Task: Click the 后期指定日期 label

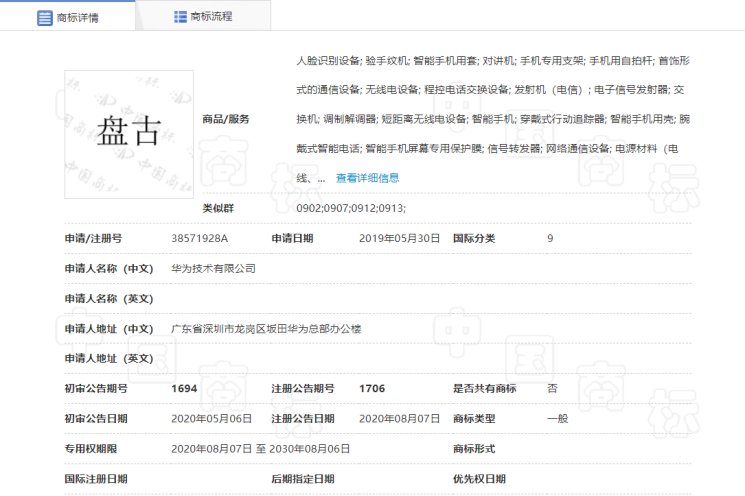Action: [x=303, y=479]
